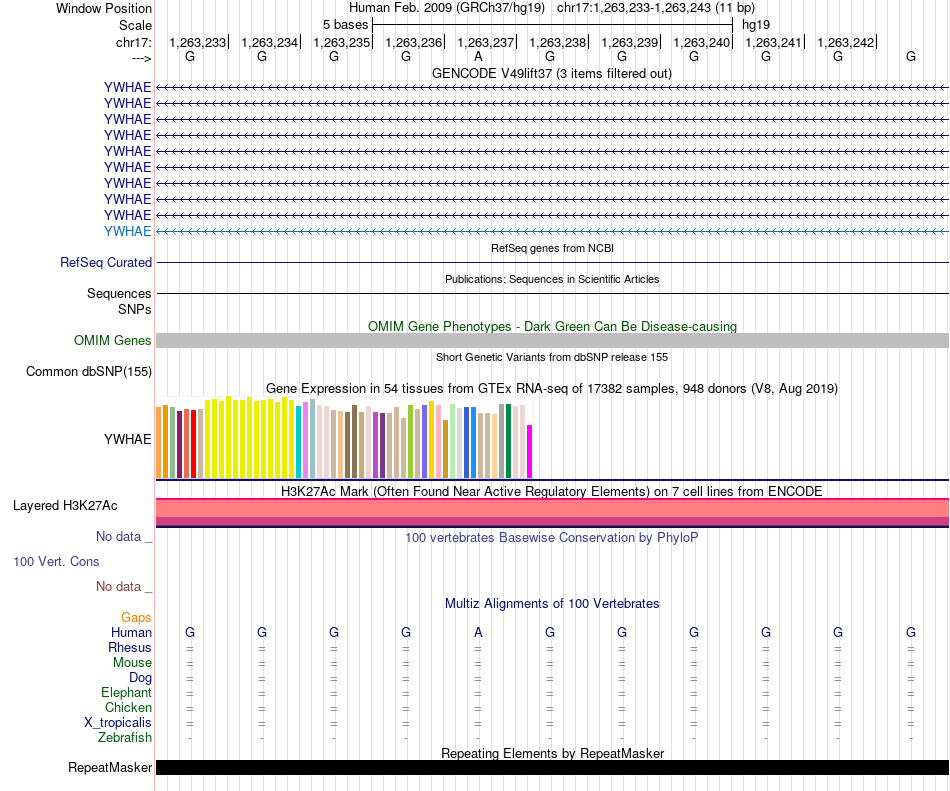Click the gray OMIM Genes track bar
950x791 pixels.
coord(553,340)
